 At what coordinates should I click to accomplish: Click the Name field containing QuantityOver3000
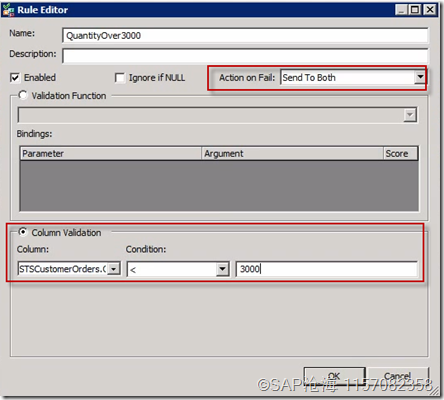[x=245, y=35]
